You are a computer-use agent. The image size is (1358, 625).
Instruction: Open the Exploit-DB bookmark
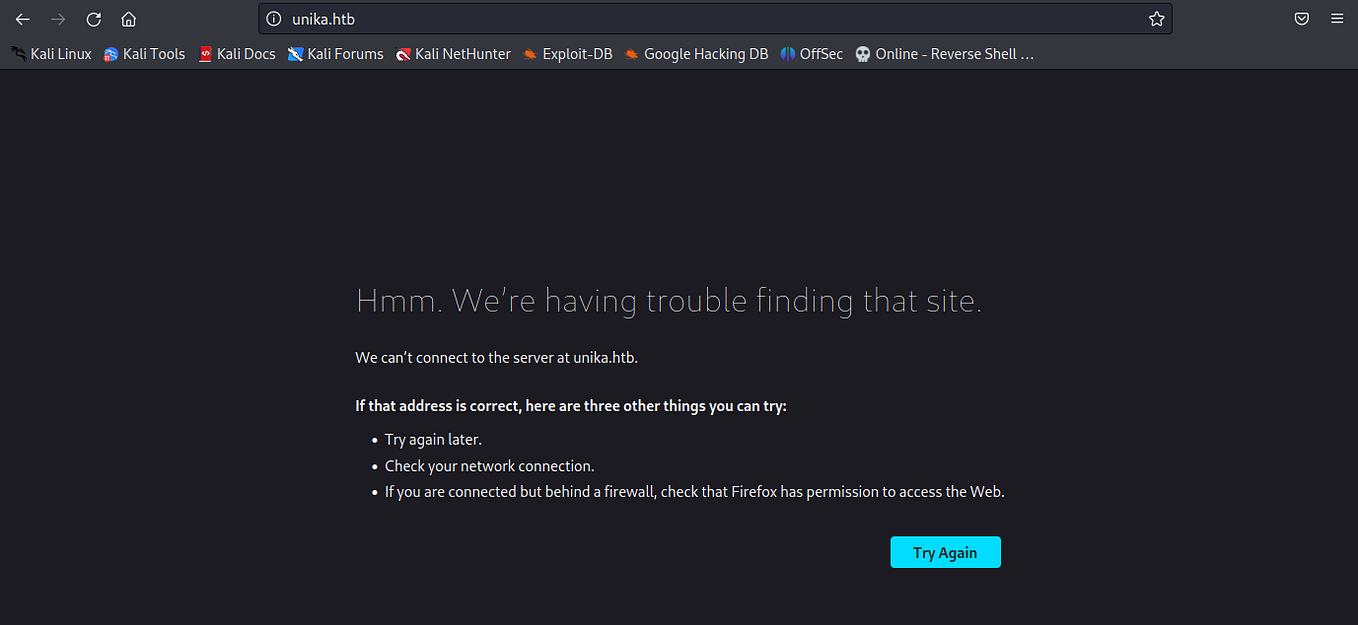[568, 54]
